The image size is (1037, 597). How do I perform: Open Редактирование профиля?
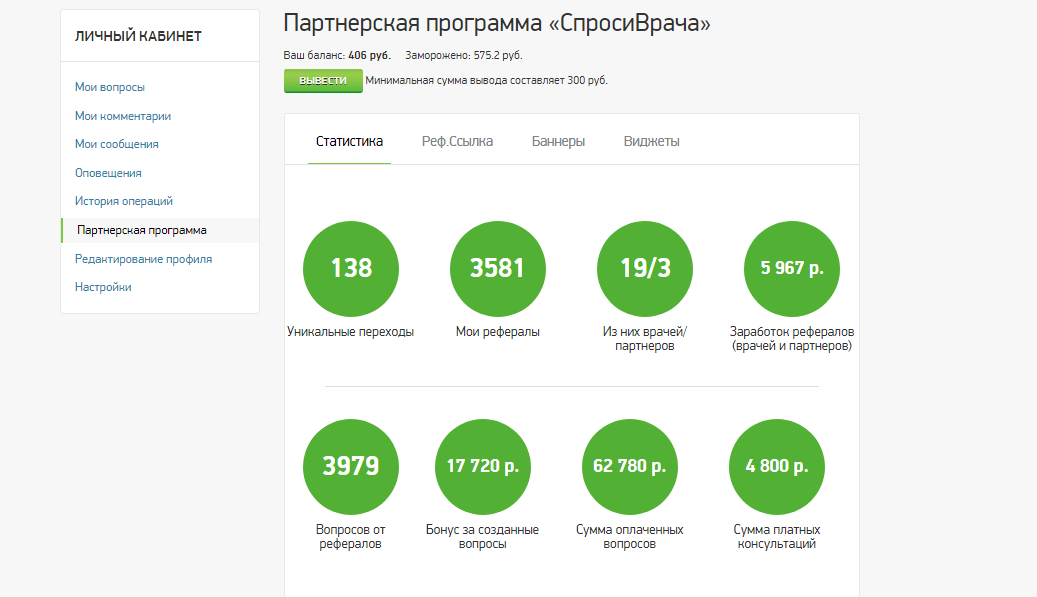(144, 259)
